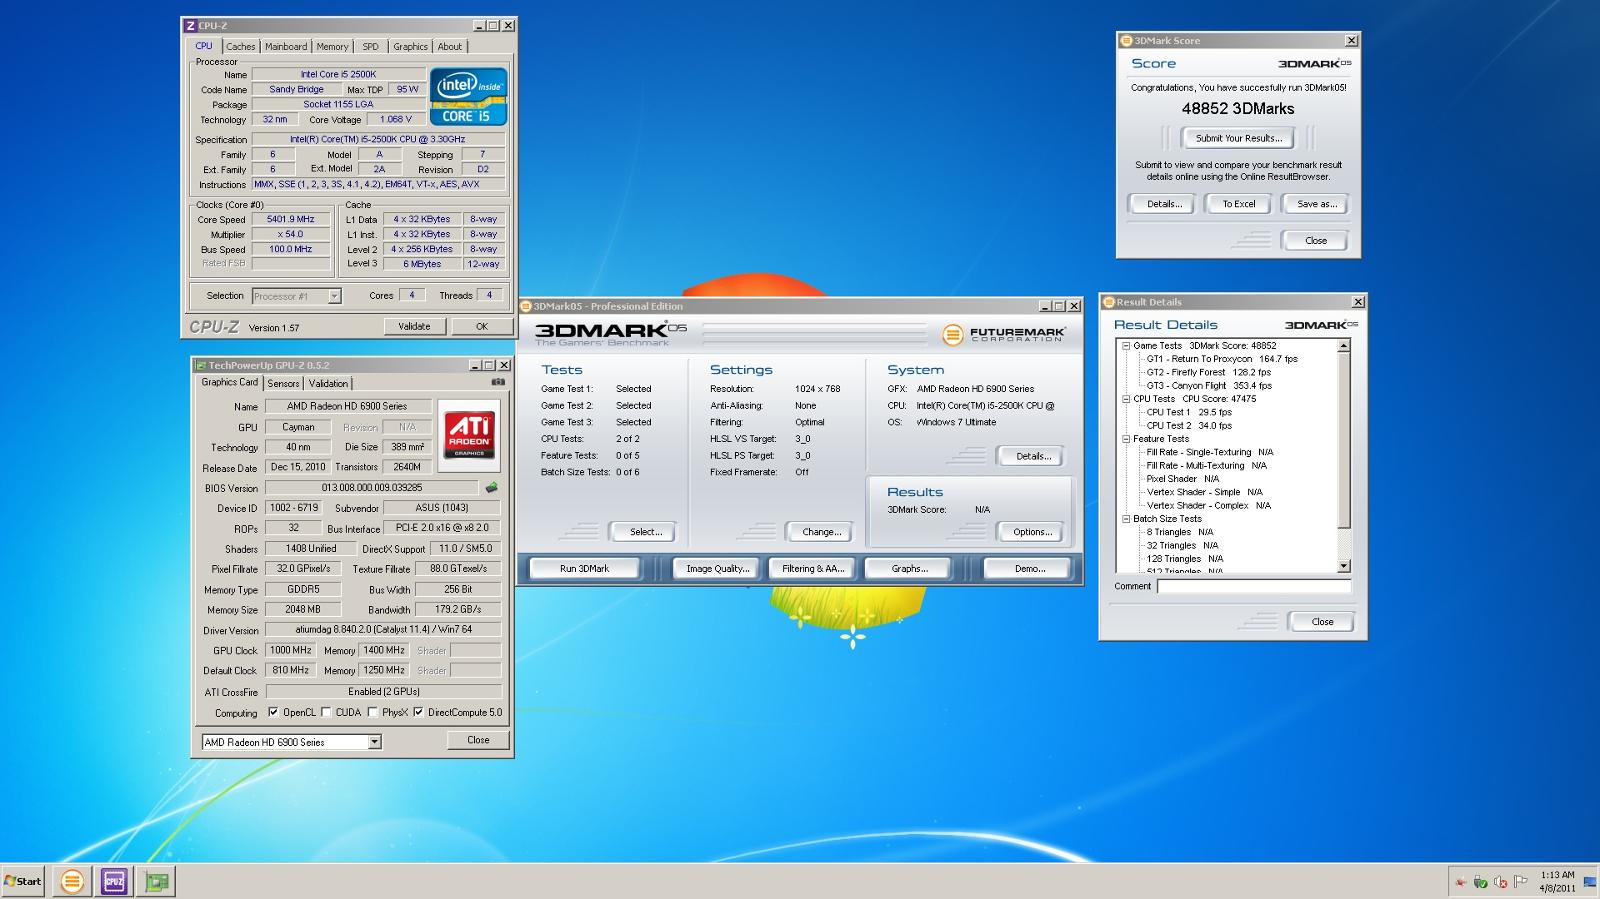Image resolution: width=1600 pixels, height=899 pixels.
Task: Select GT1 - Return To Proxycon row
Action: coord(1222,359)
